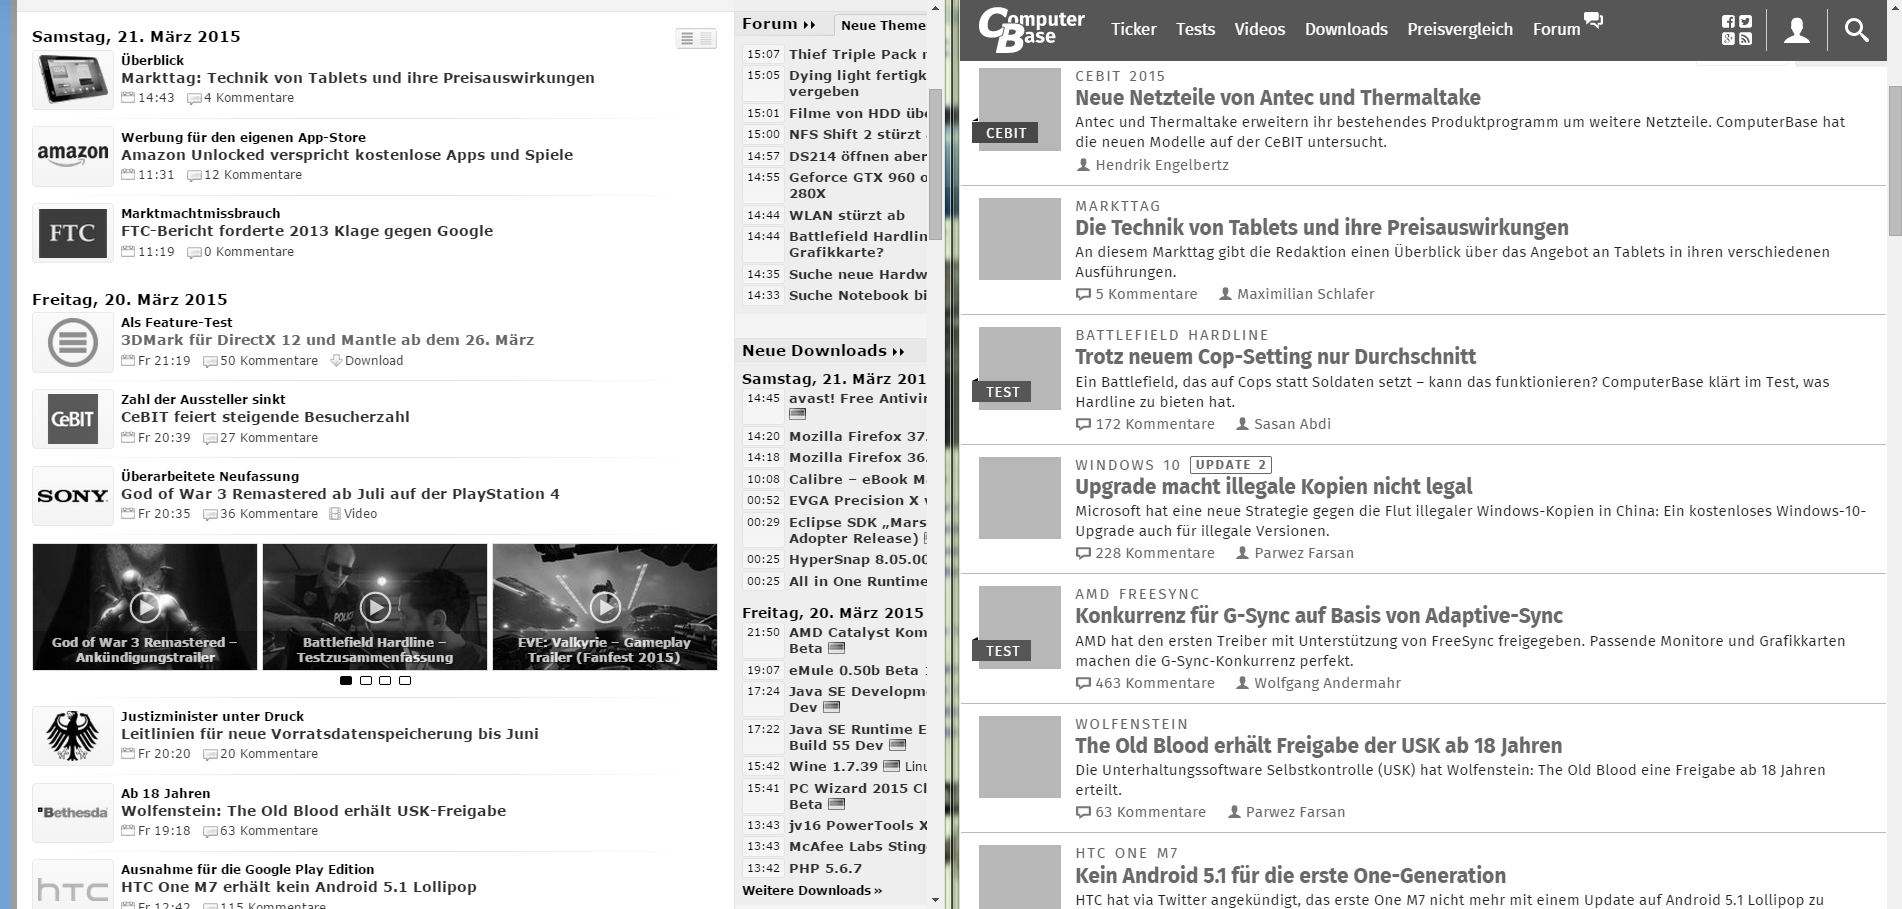
Task: Open 3DMark DirectX 12 article's Download link
Action: (367, 361)
